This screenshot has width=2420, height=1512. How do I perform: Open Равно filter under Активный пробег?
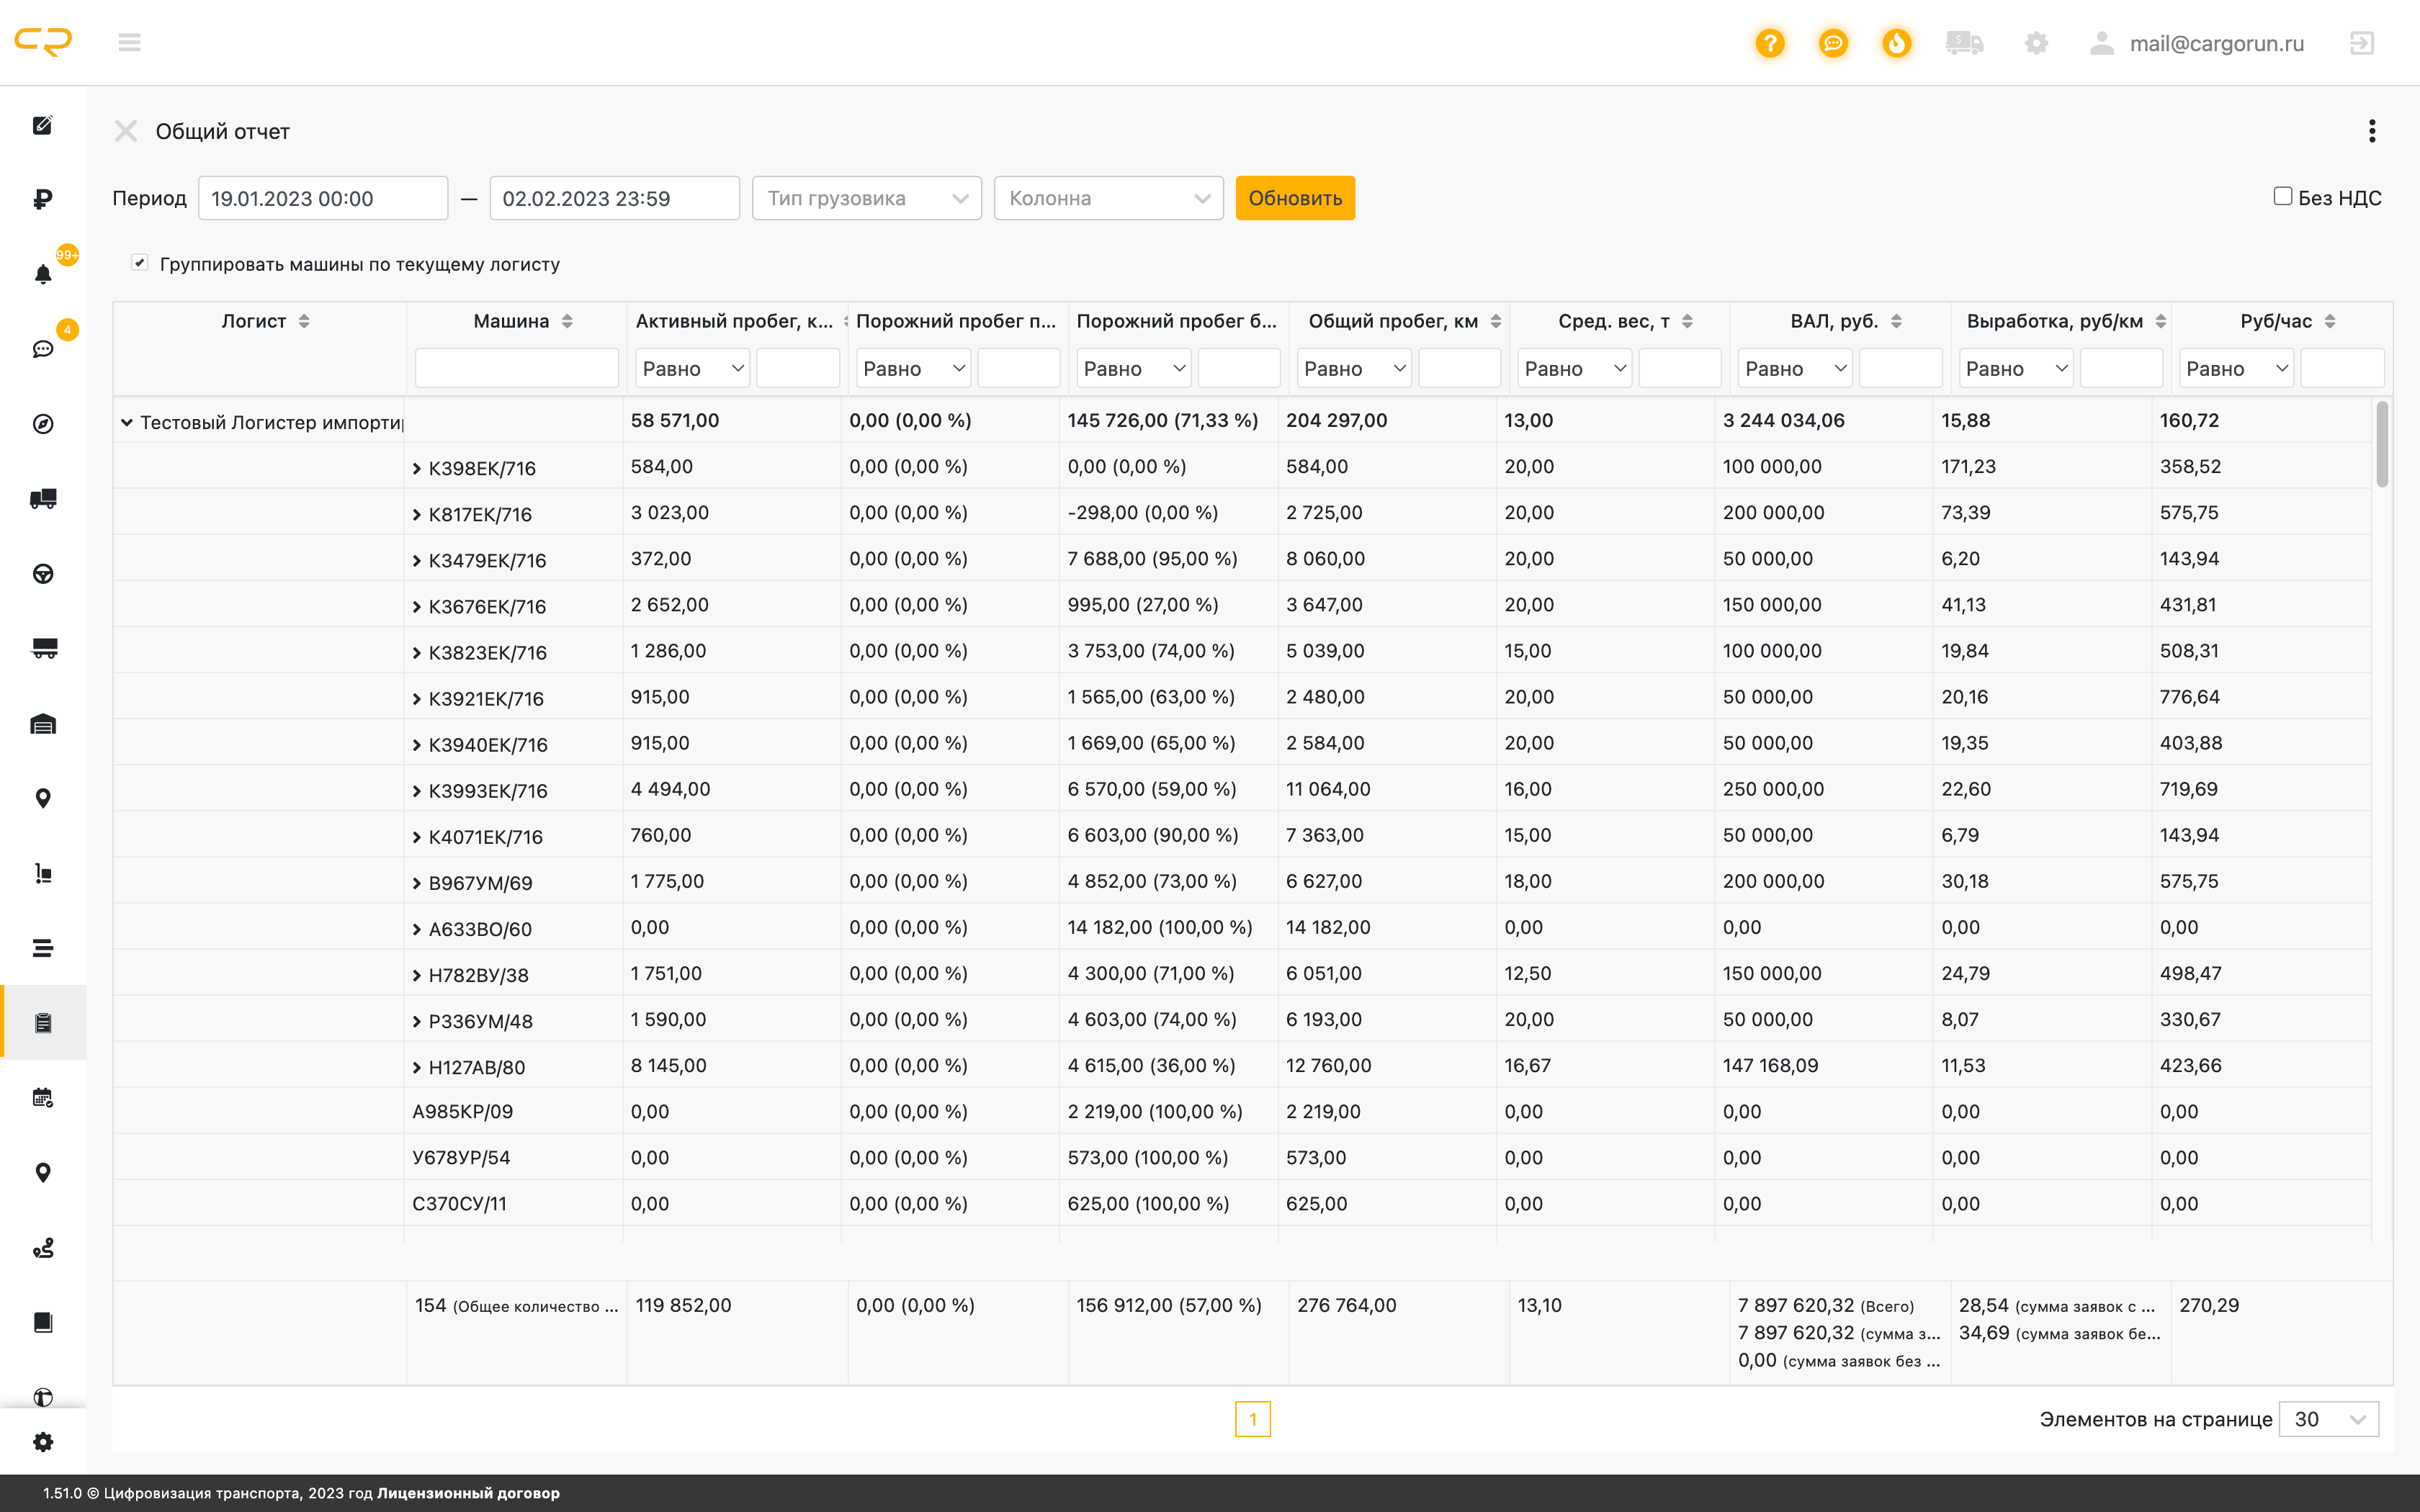pos(692,368)
